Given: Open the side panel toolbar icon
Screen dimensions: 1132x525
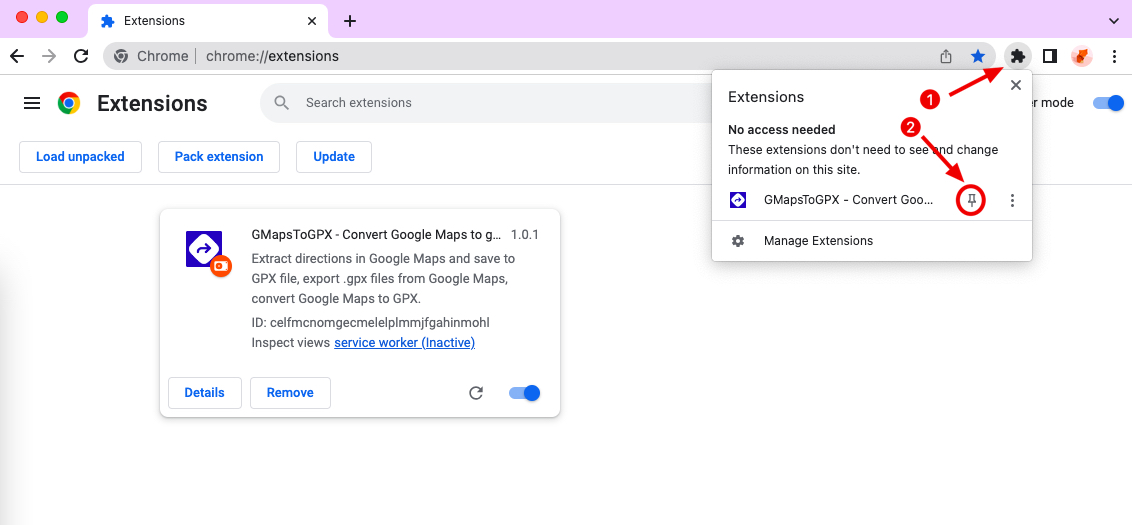Looking at the screenshot, I should point(1050,56).
